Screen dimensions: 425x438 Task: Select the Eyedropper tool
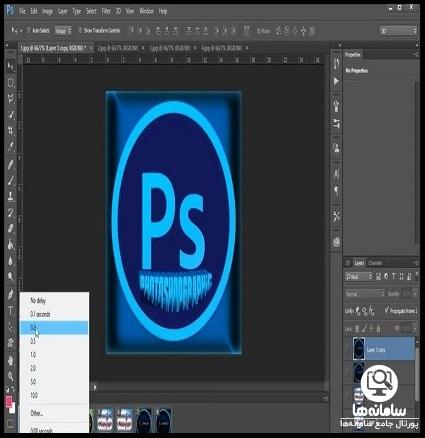click(x=11, y=146)
